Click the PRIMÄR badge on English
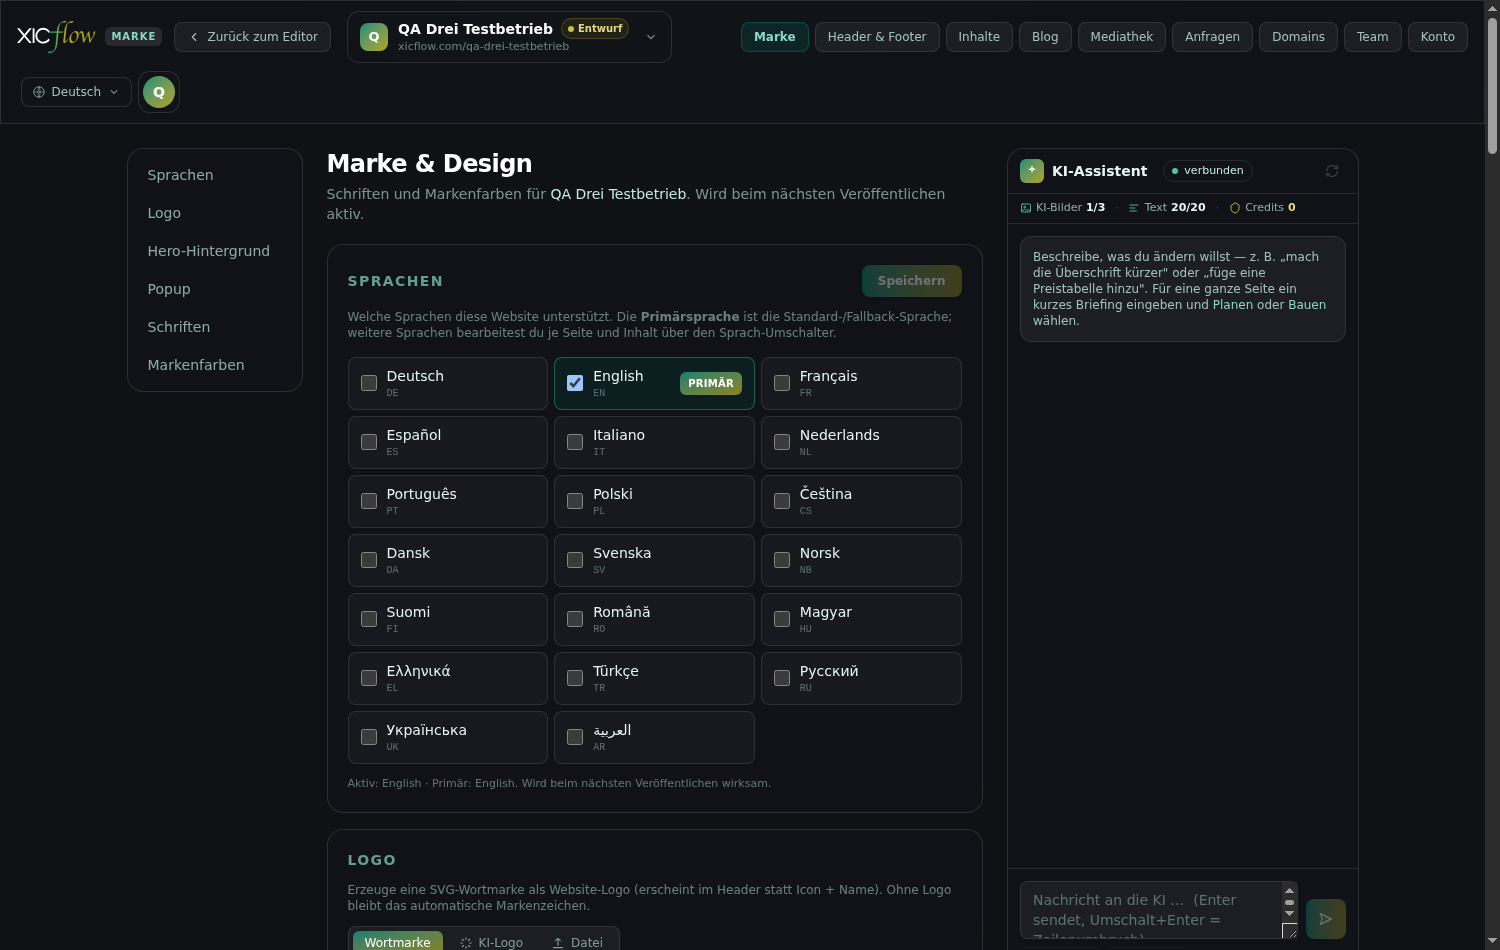 (711, 383)
